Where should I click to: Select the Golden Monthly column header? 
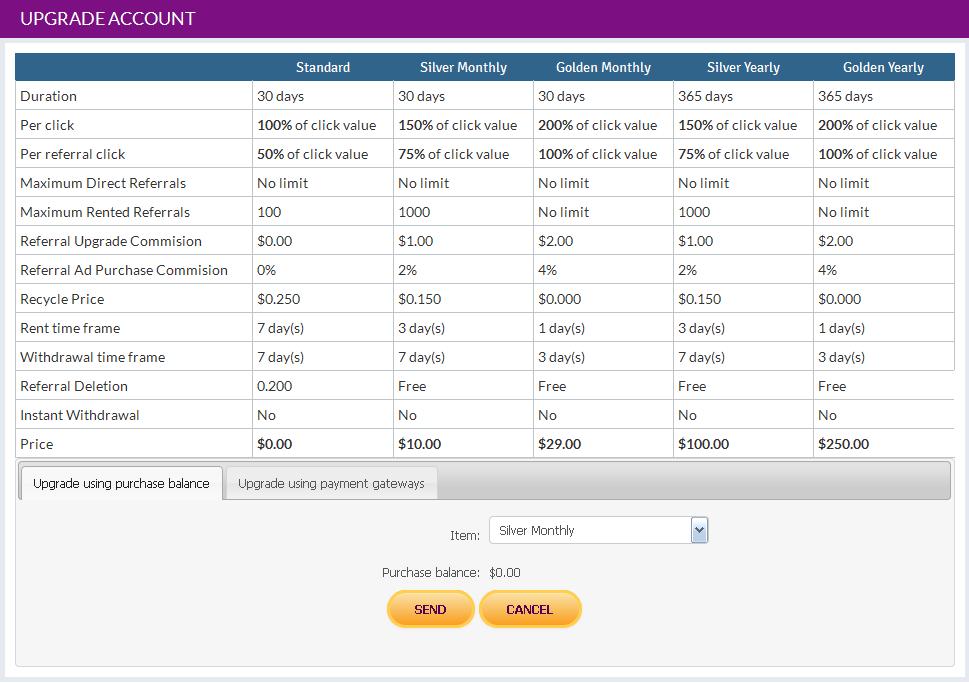[603, 67]
